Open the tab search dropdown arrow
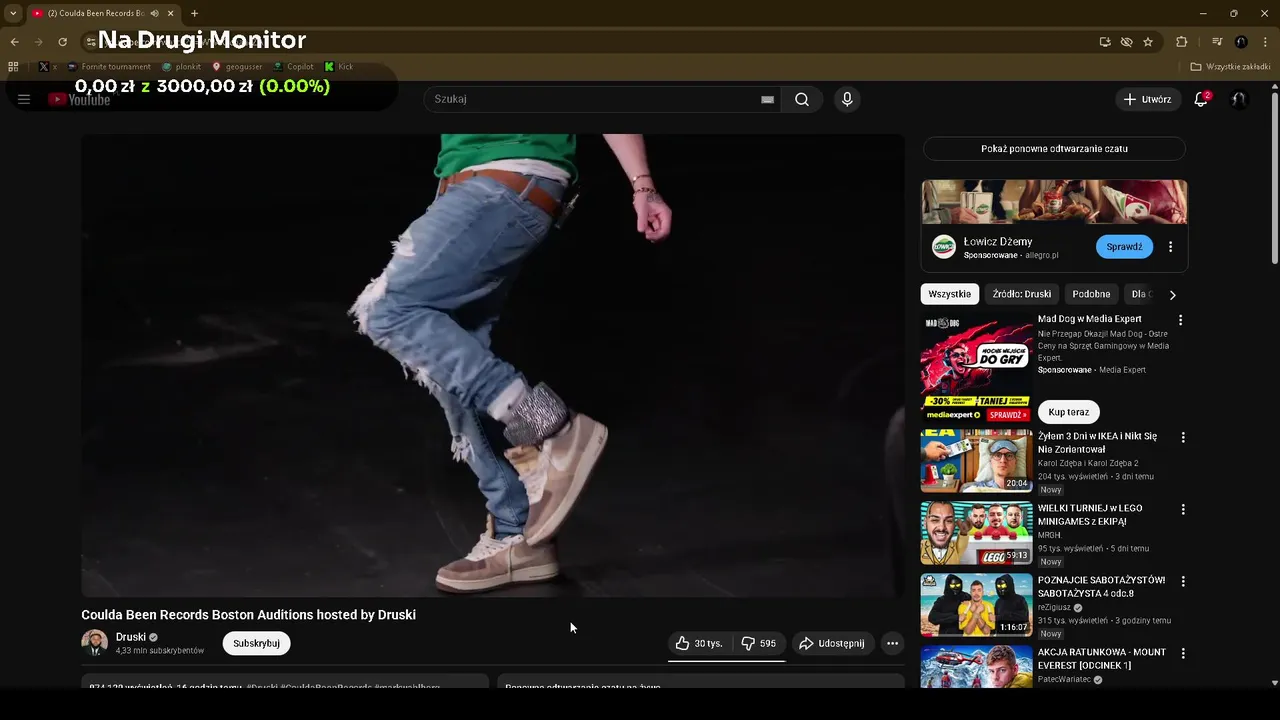Viewport: 1280px width, 720px height. click(13, 13)
